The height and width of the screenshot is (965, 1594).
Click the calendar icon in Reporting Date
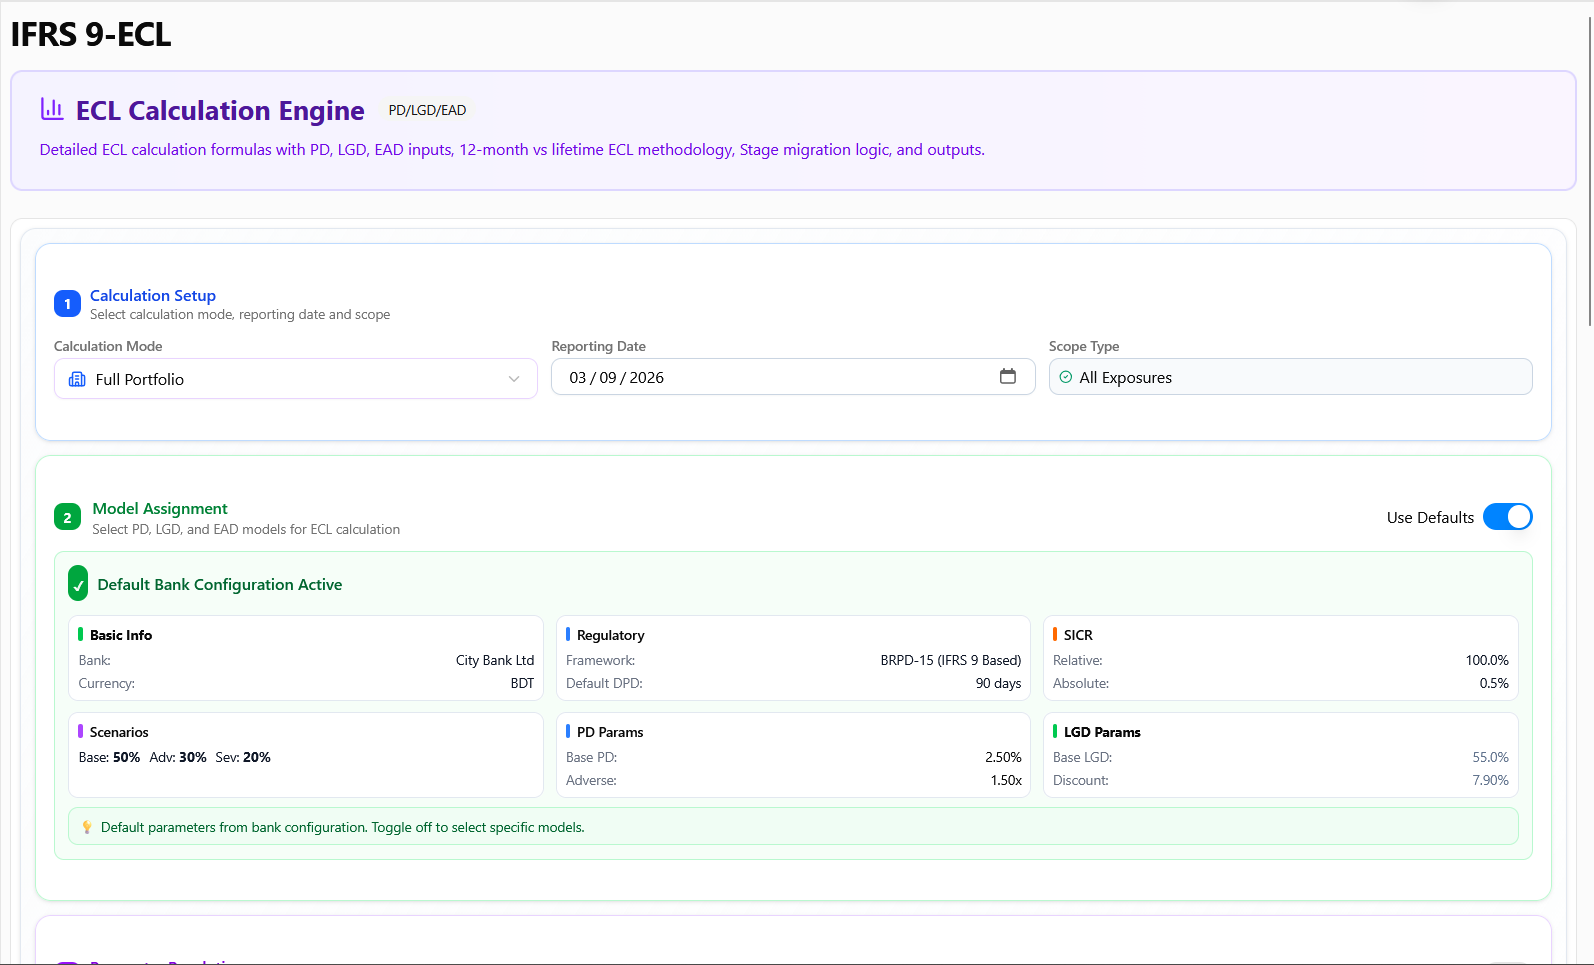1007,377
